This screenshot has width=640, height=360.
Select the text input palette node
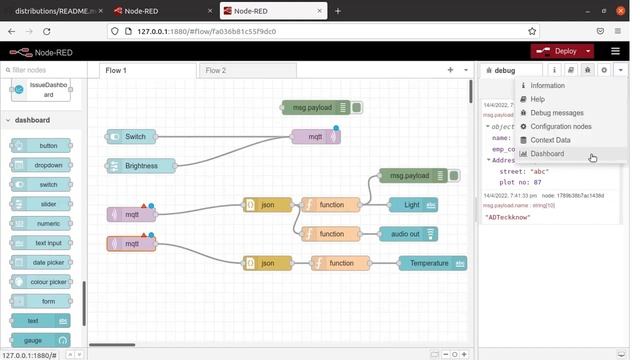41,243
